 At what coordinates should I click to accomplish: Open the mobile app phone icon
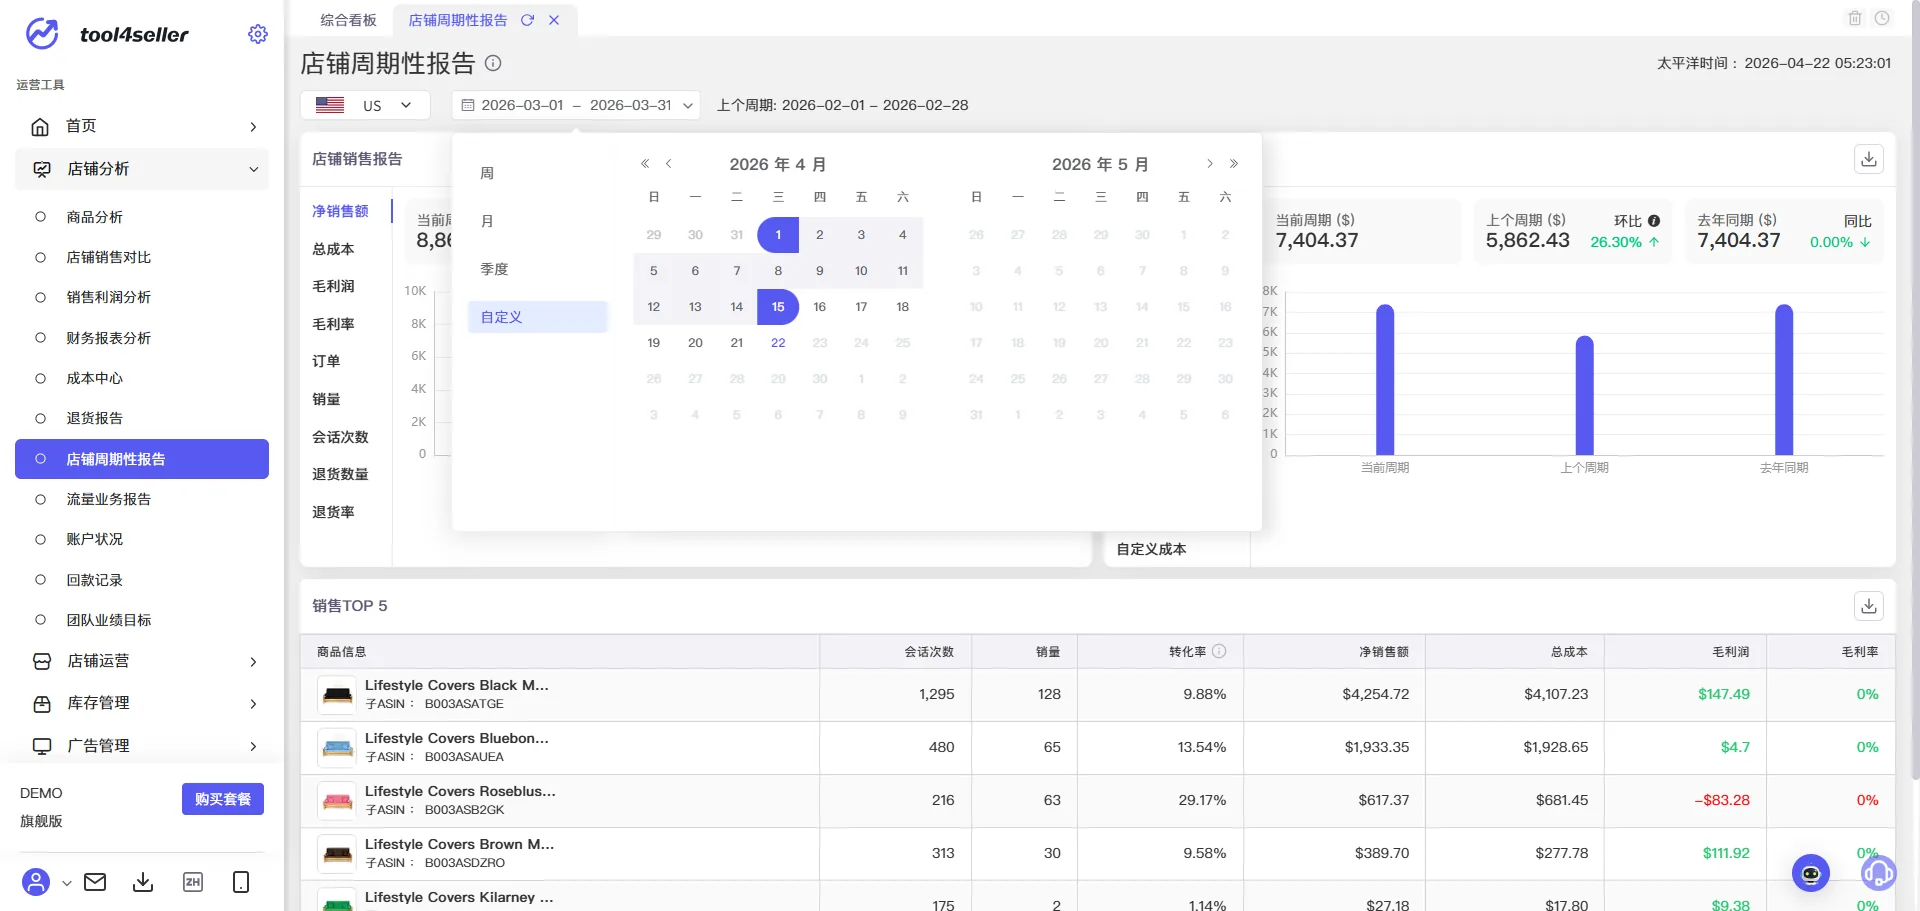pos(241,882)
